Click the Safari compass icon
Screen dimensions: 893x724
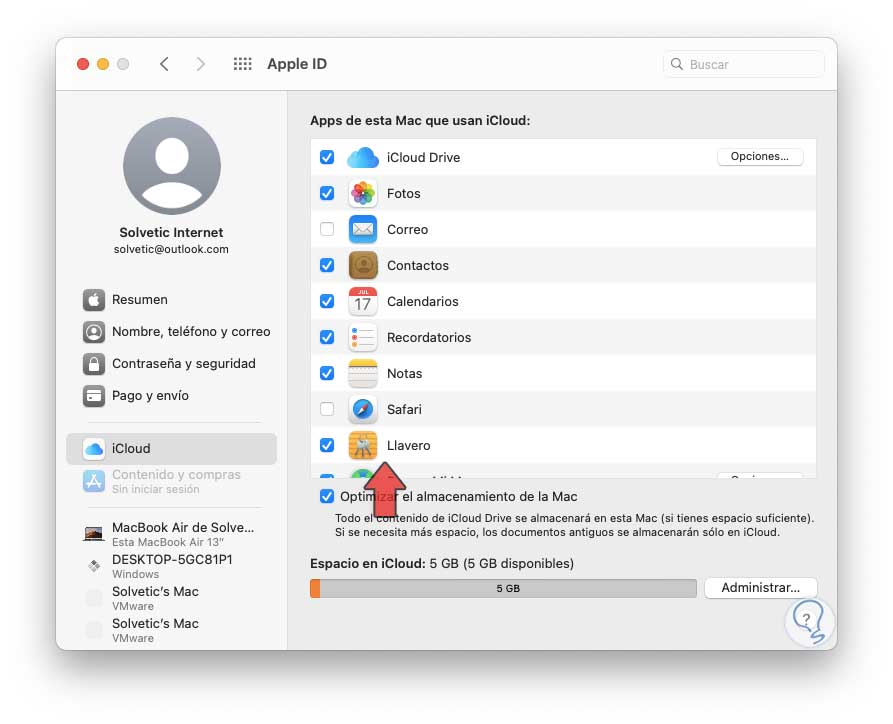tap(363, 409)
